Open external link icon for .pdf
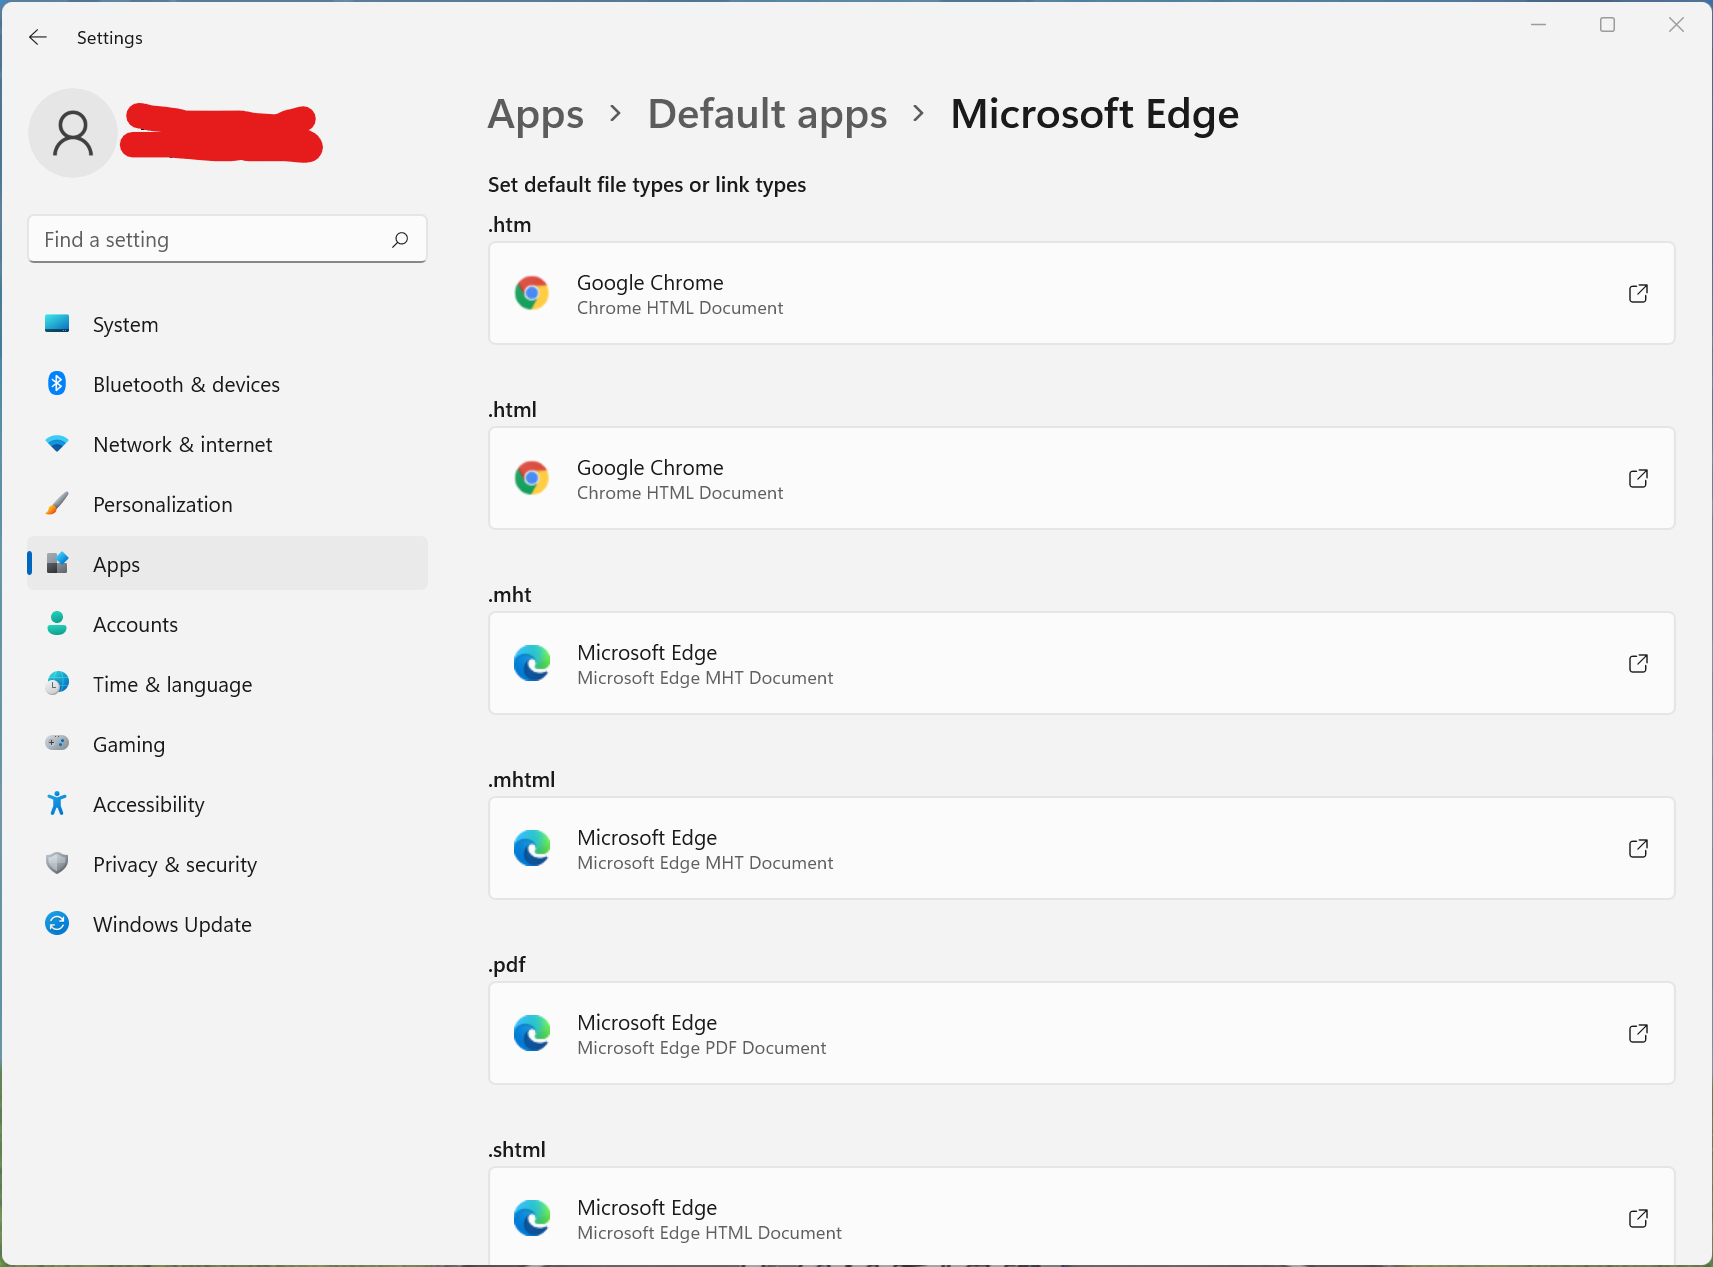 (x=1638, y=1033)
